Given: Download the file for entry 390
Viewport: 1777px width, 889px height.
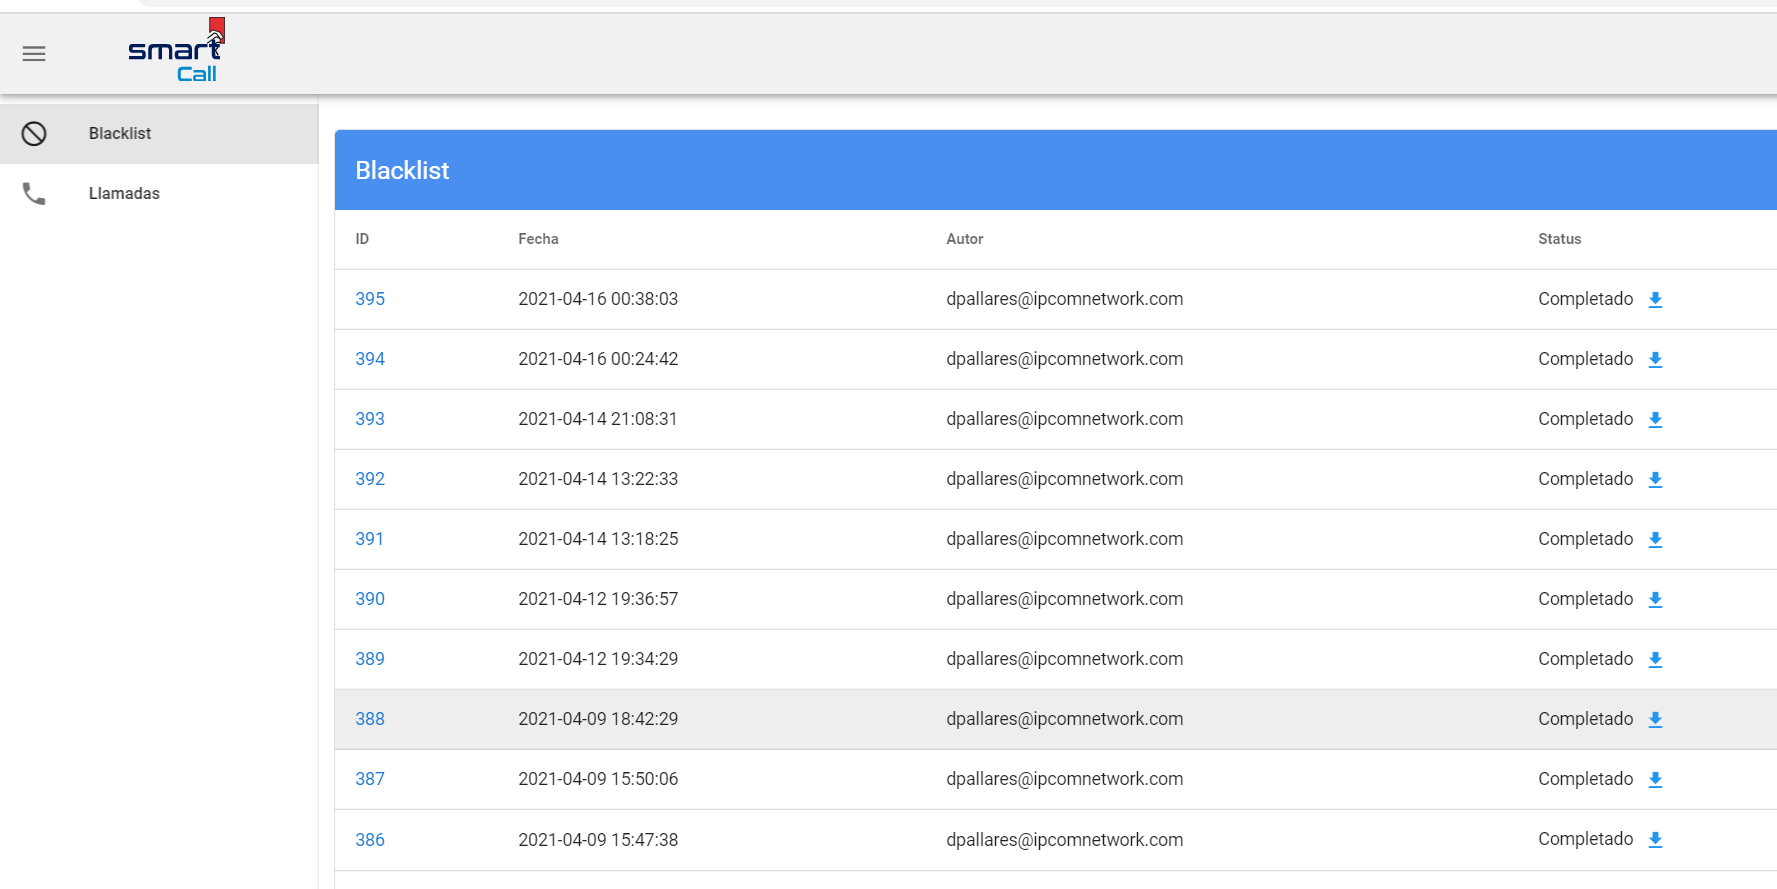Looking at the screenshot, I should point(1655,600).
